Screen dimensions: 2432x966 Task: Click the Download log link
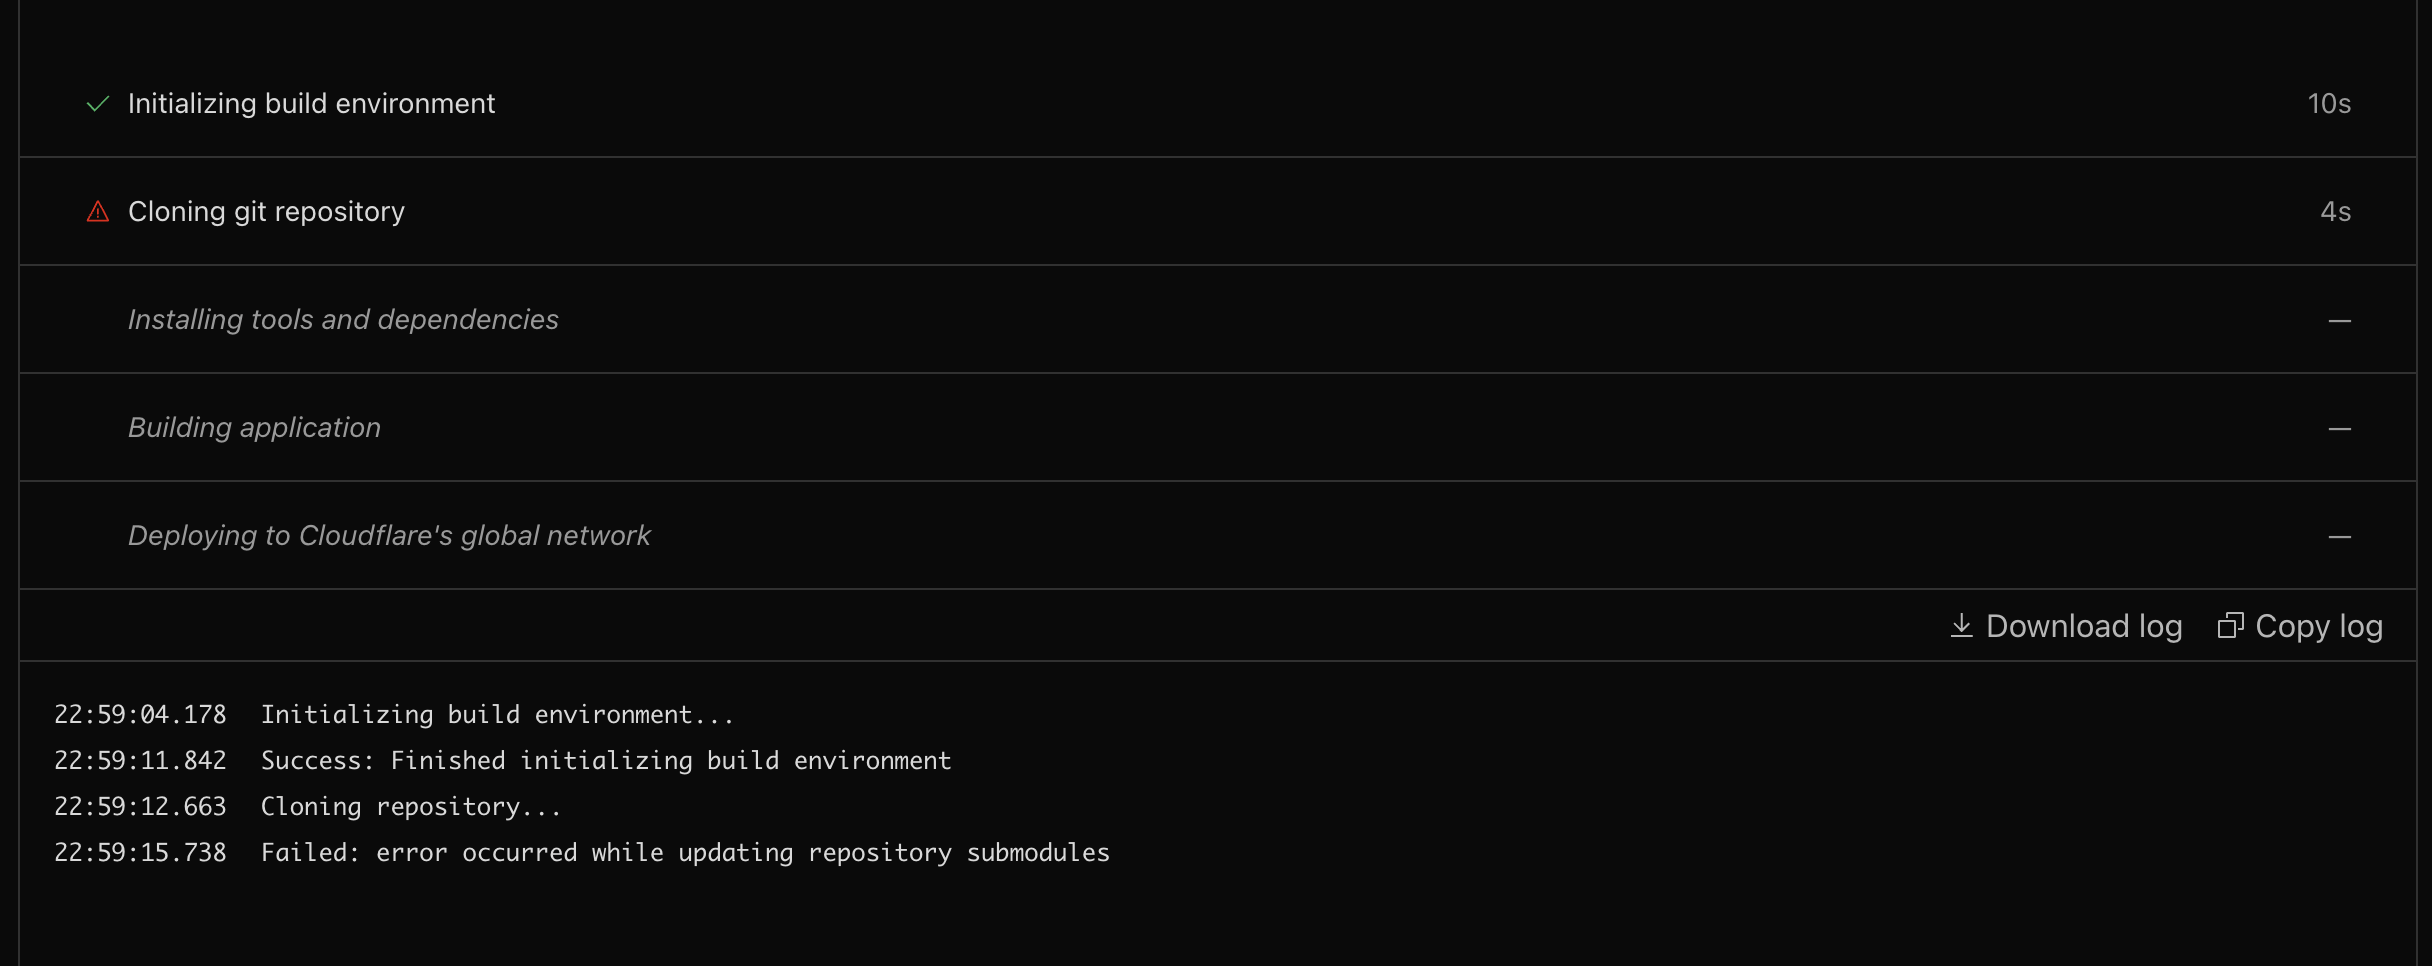(2066, 626)
